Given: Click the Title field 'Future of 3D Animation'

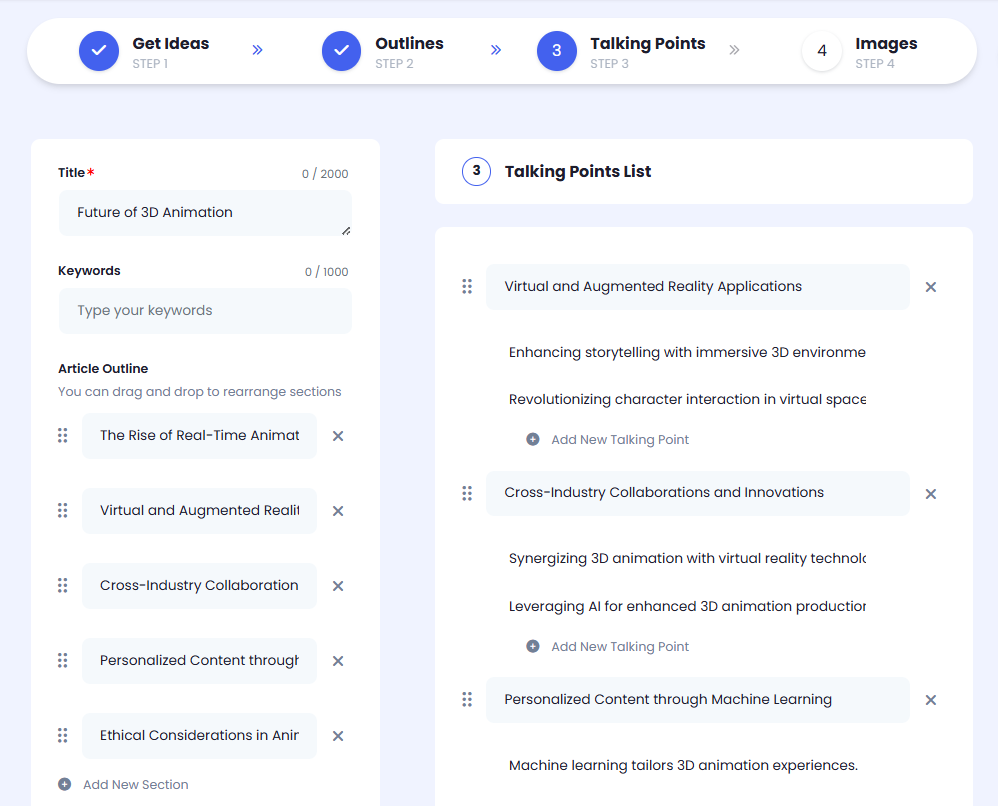Looking at the screenshot, I should (x=205, y=213).
